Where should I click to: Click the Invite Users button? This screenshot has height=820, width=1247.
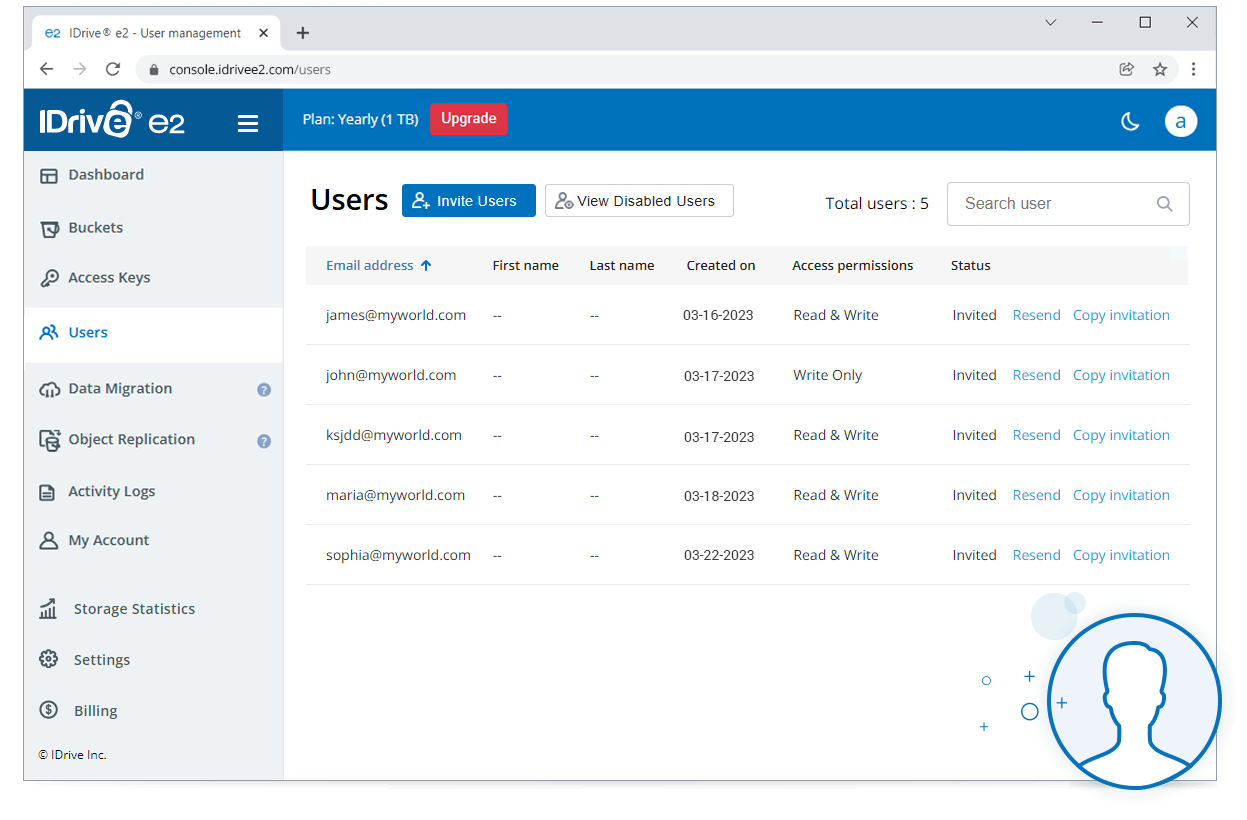pos(468,201)
